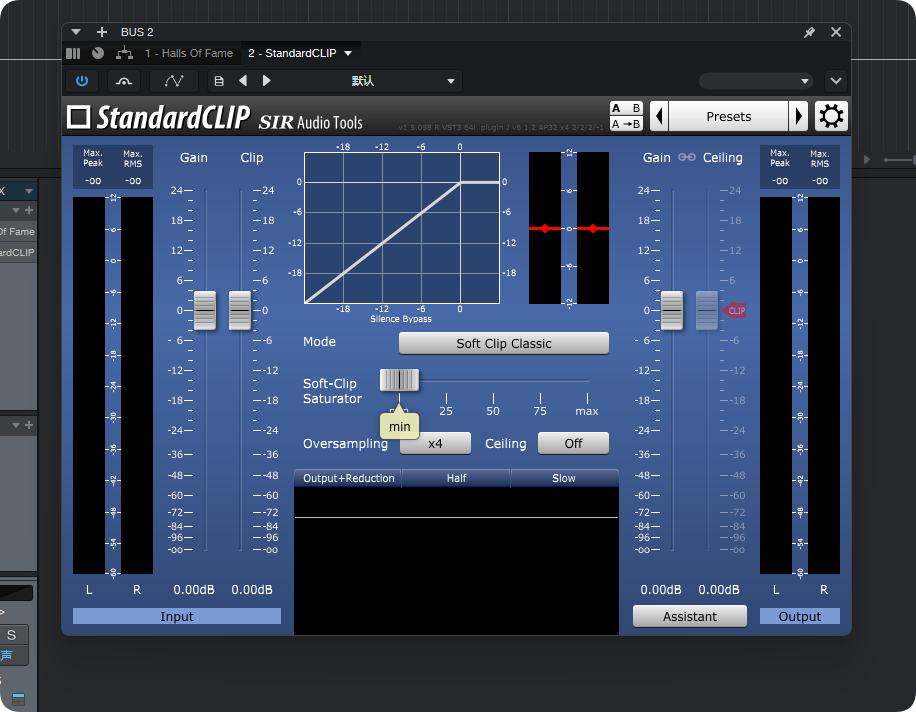Image resolution: width=916 pixels, height=712 pixels.
Task: Switch to the 1 - Halls Of Fame tab
Action: pos(189,53)
